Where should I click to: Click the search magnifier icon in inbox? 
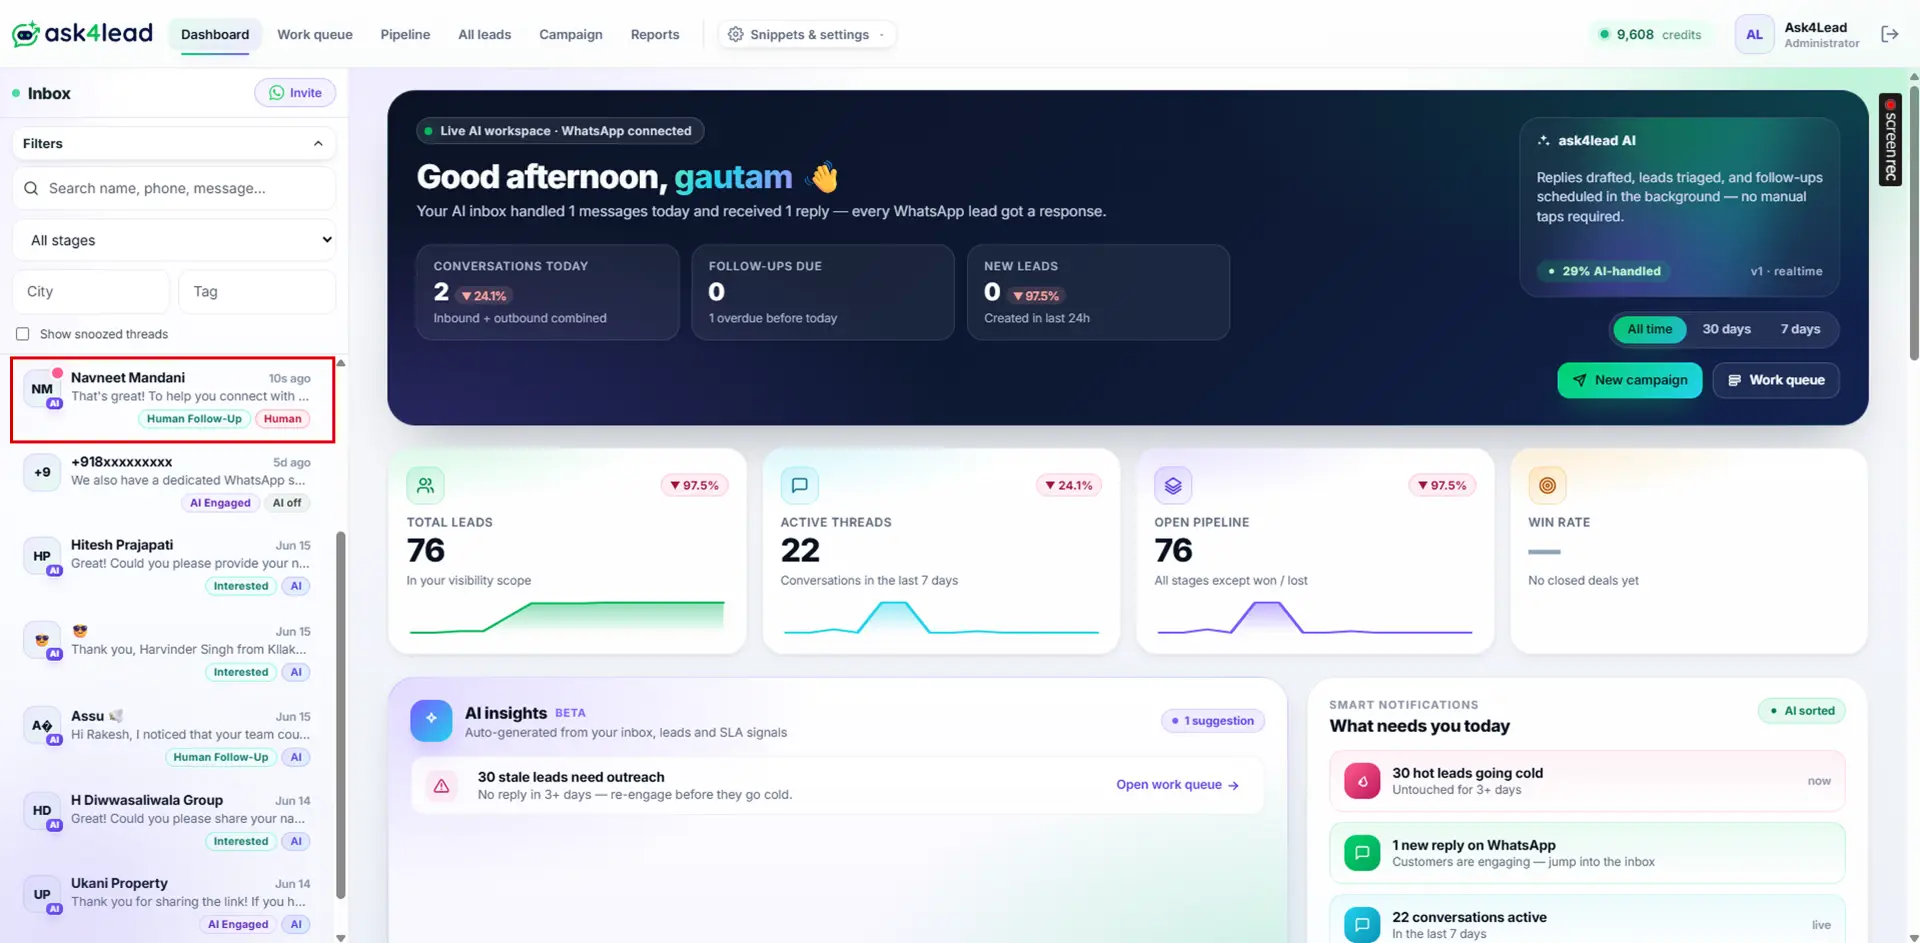(31, 188)
